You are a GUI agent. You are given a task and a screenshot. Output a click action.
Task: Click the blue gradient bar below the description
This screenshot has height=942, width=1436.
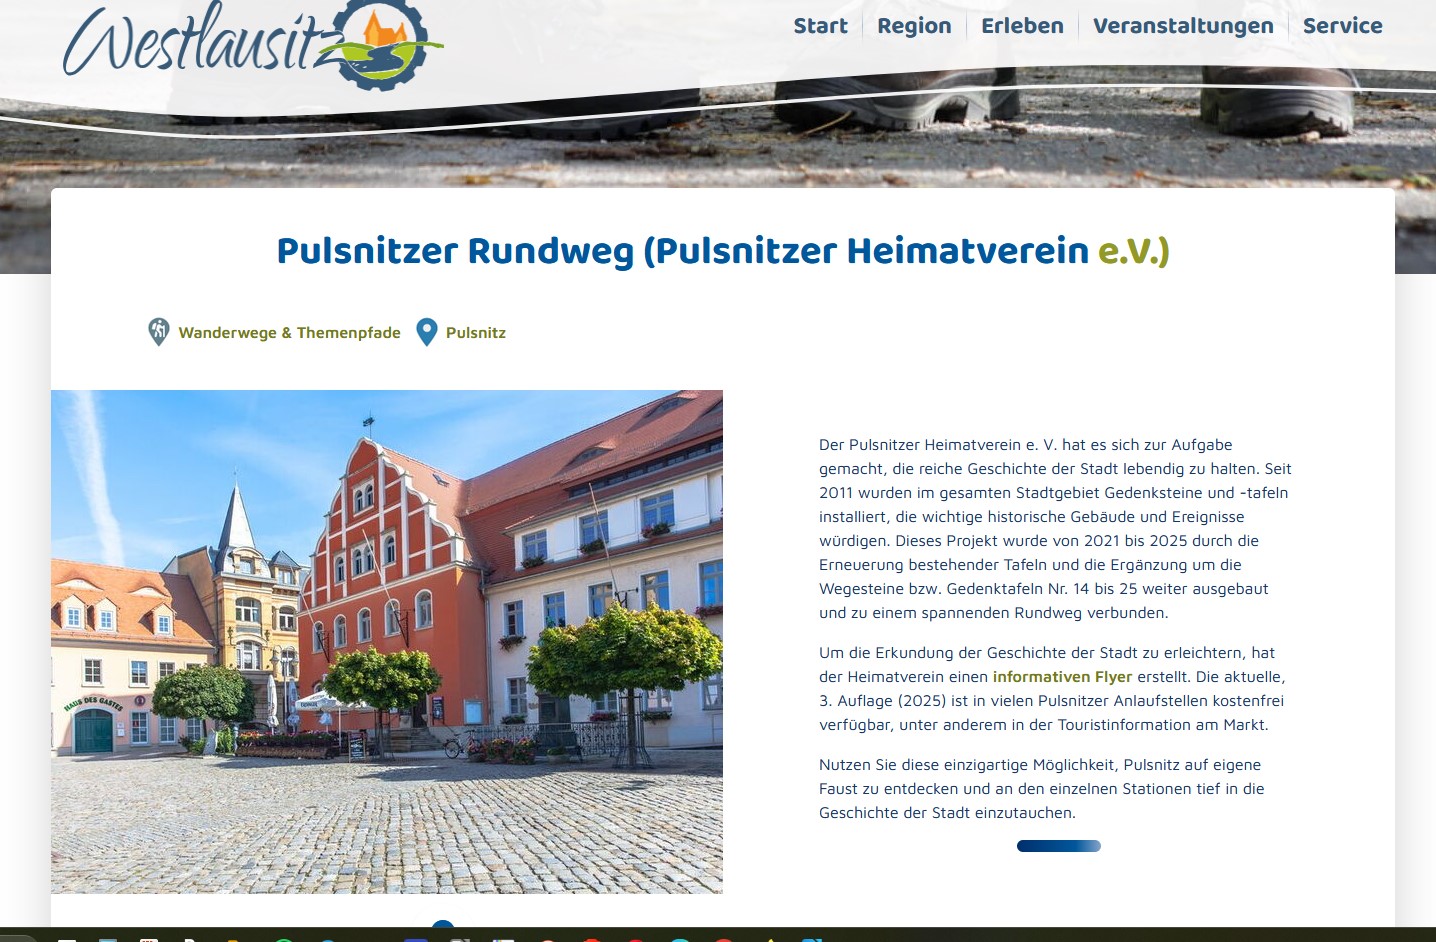[x=1058, y=846]
